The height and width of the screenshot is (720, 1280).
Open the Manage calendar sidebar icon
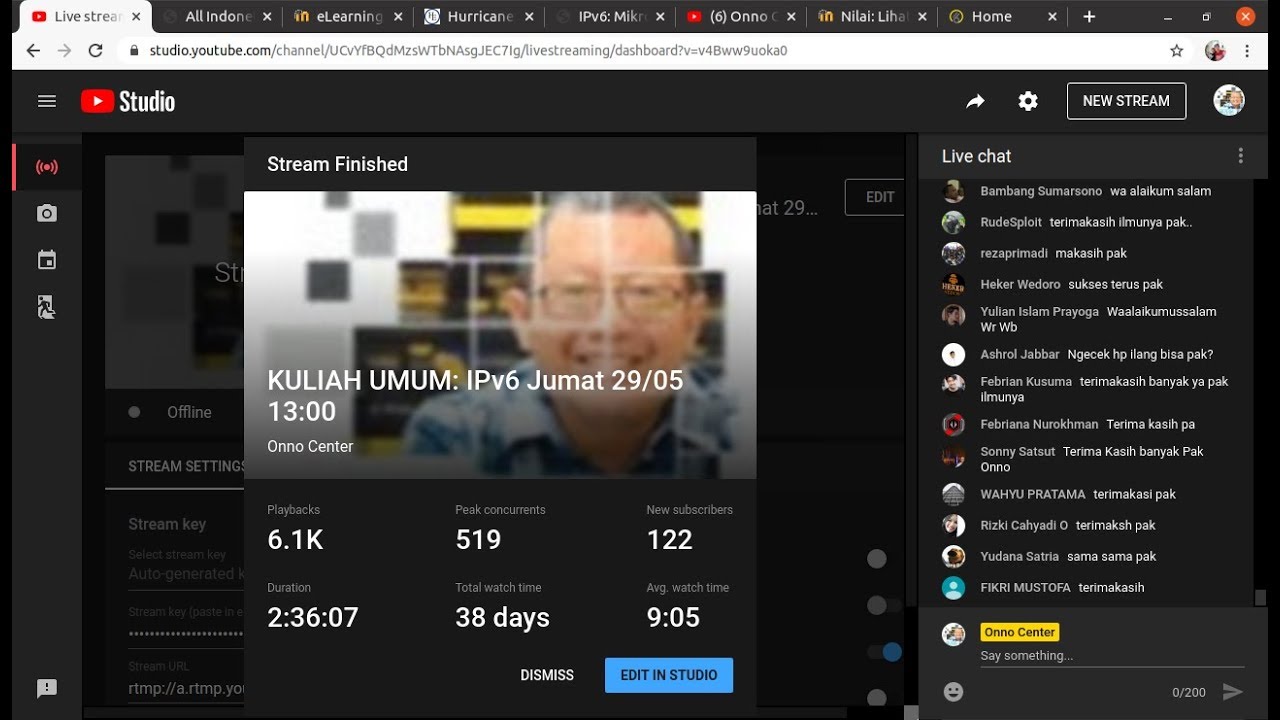coord(47,260)
